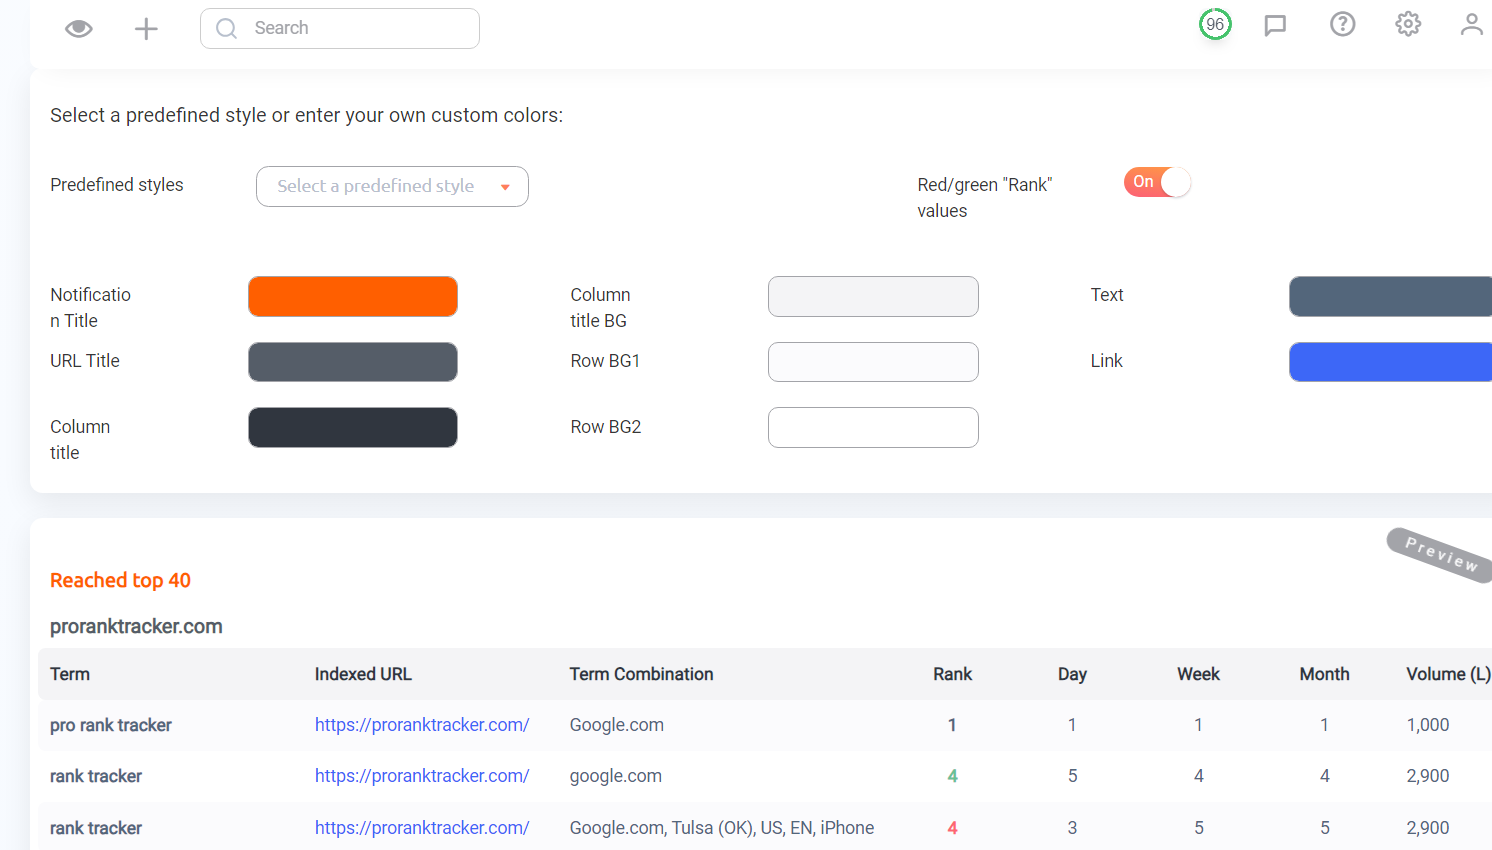
Task: Open the help question mark icon
Action: (x=1342, y=24)
